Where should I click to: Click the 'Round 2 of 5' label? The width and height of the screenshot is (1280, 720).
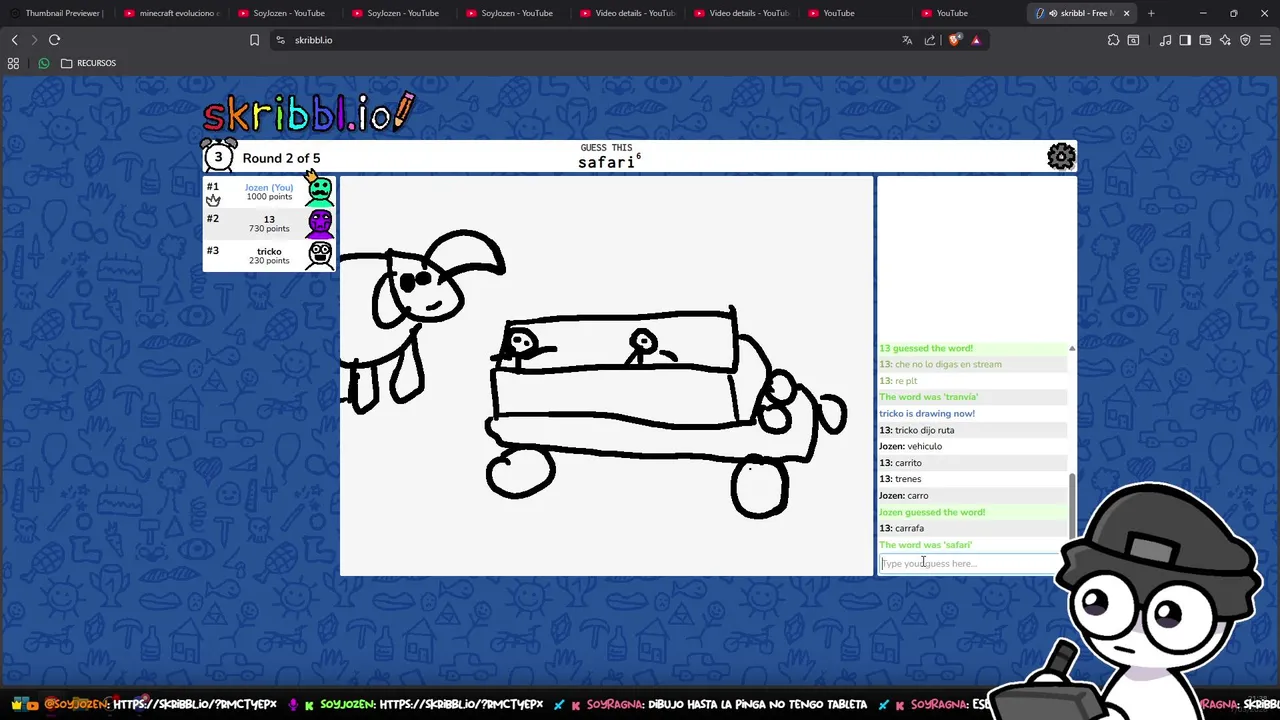click(x=281, y=158)
